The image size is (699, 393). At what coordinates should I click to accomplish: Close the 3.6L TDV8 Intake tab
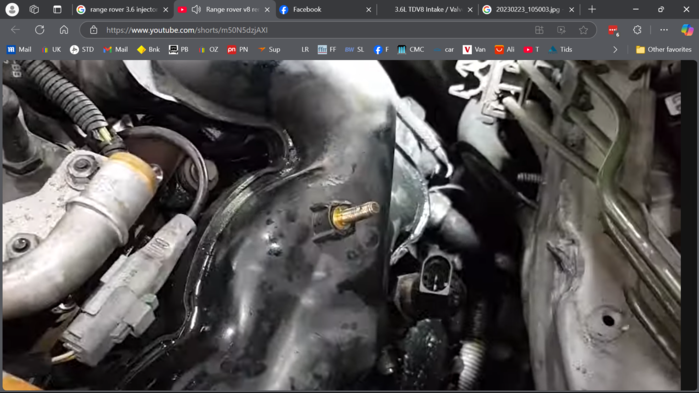pos(470,9)
